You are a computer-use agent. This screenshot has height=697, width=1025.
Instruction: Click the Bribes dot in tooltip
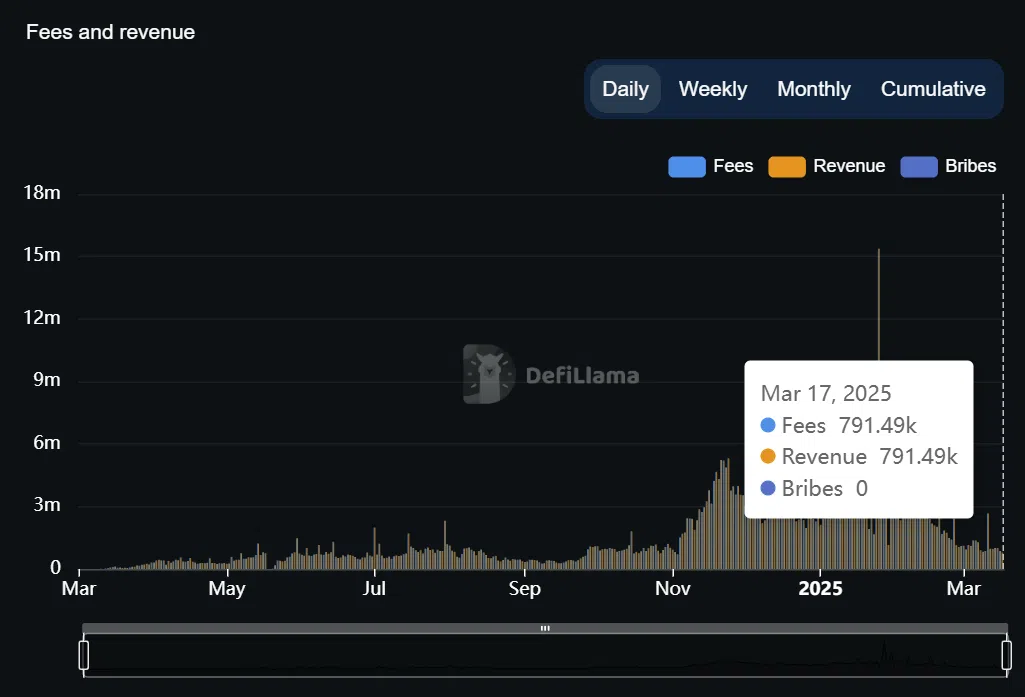click(x=768, y=488)
